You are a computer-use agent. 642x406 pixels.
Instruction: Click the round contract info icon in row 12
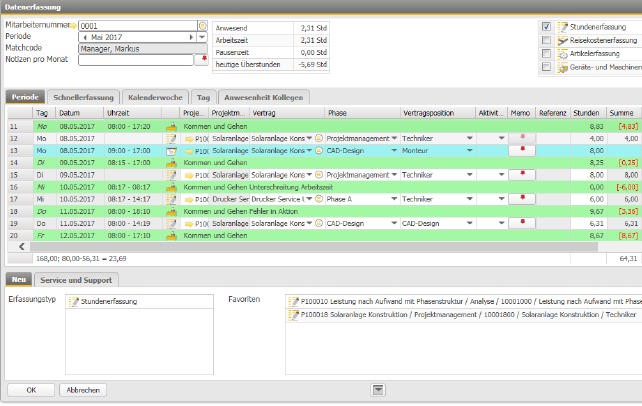[319, 139]
